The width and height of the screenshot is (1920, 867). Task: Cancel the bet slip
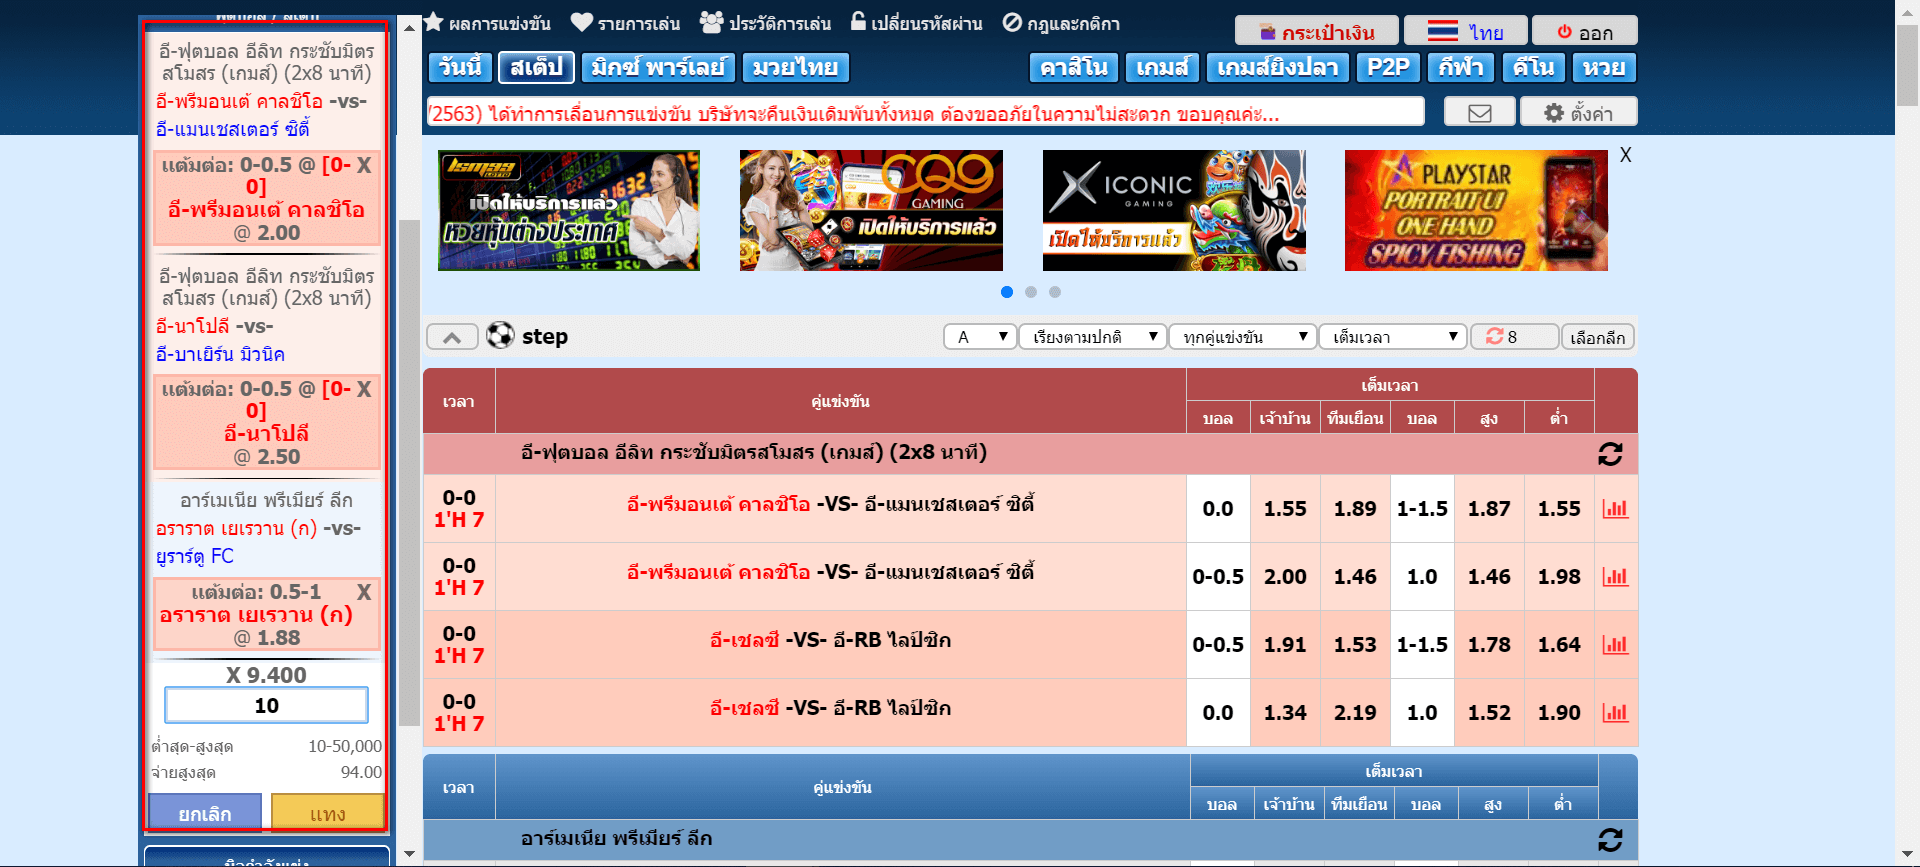tap(205, 813)
